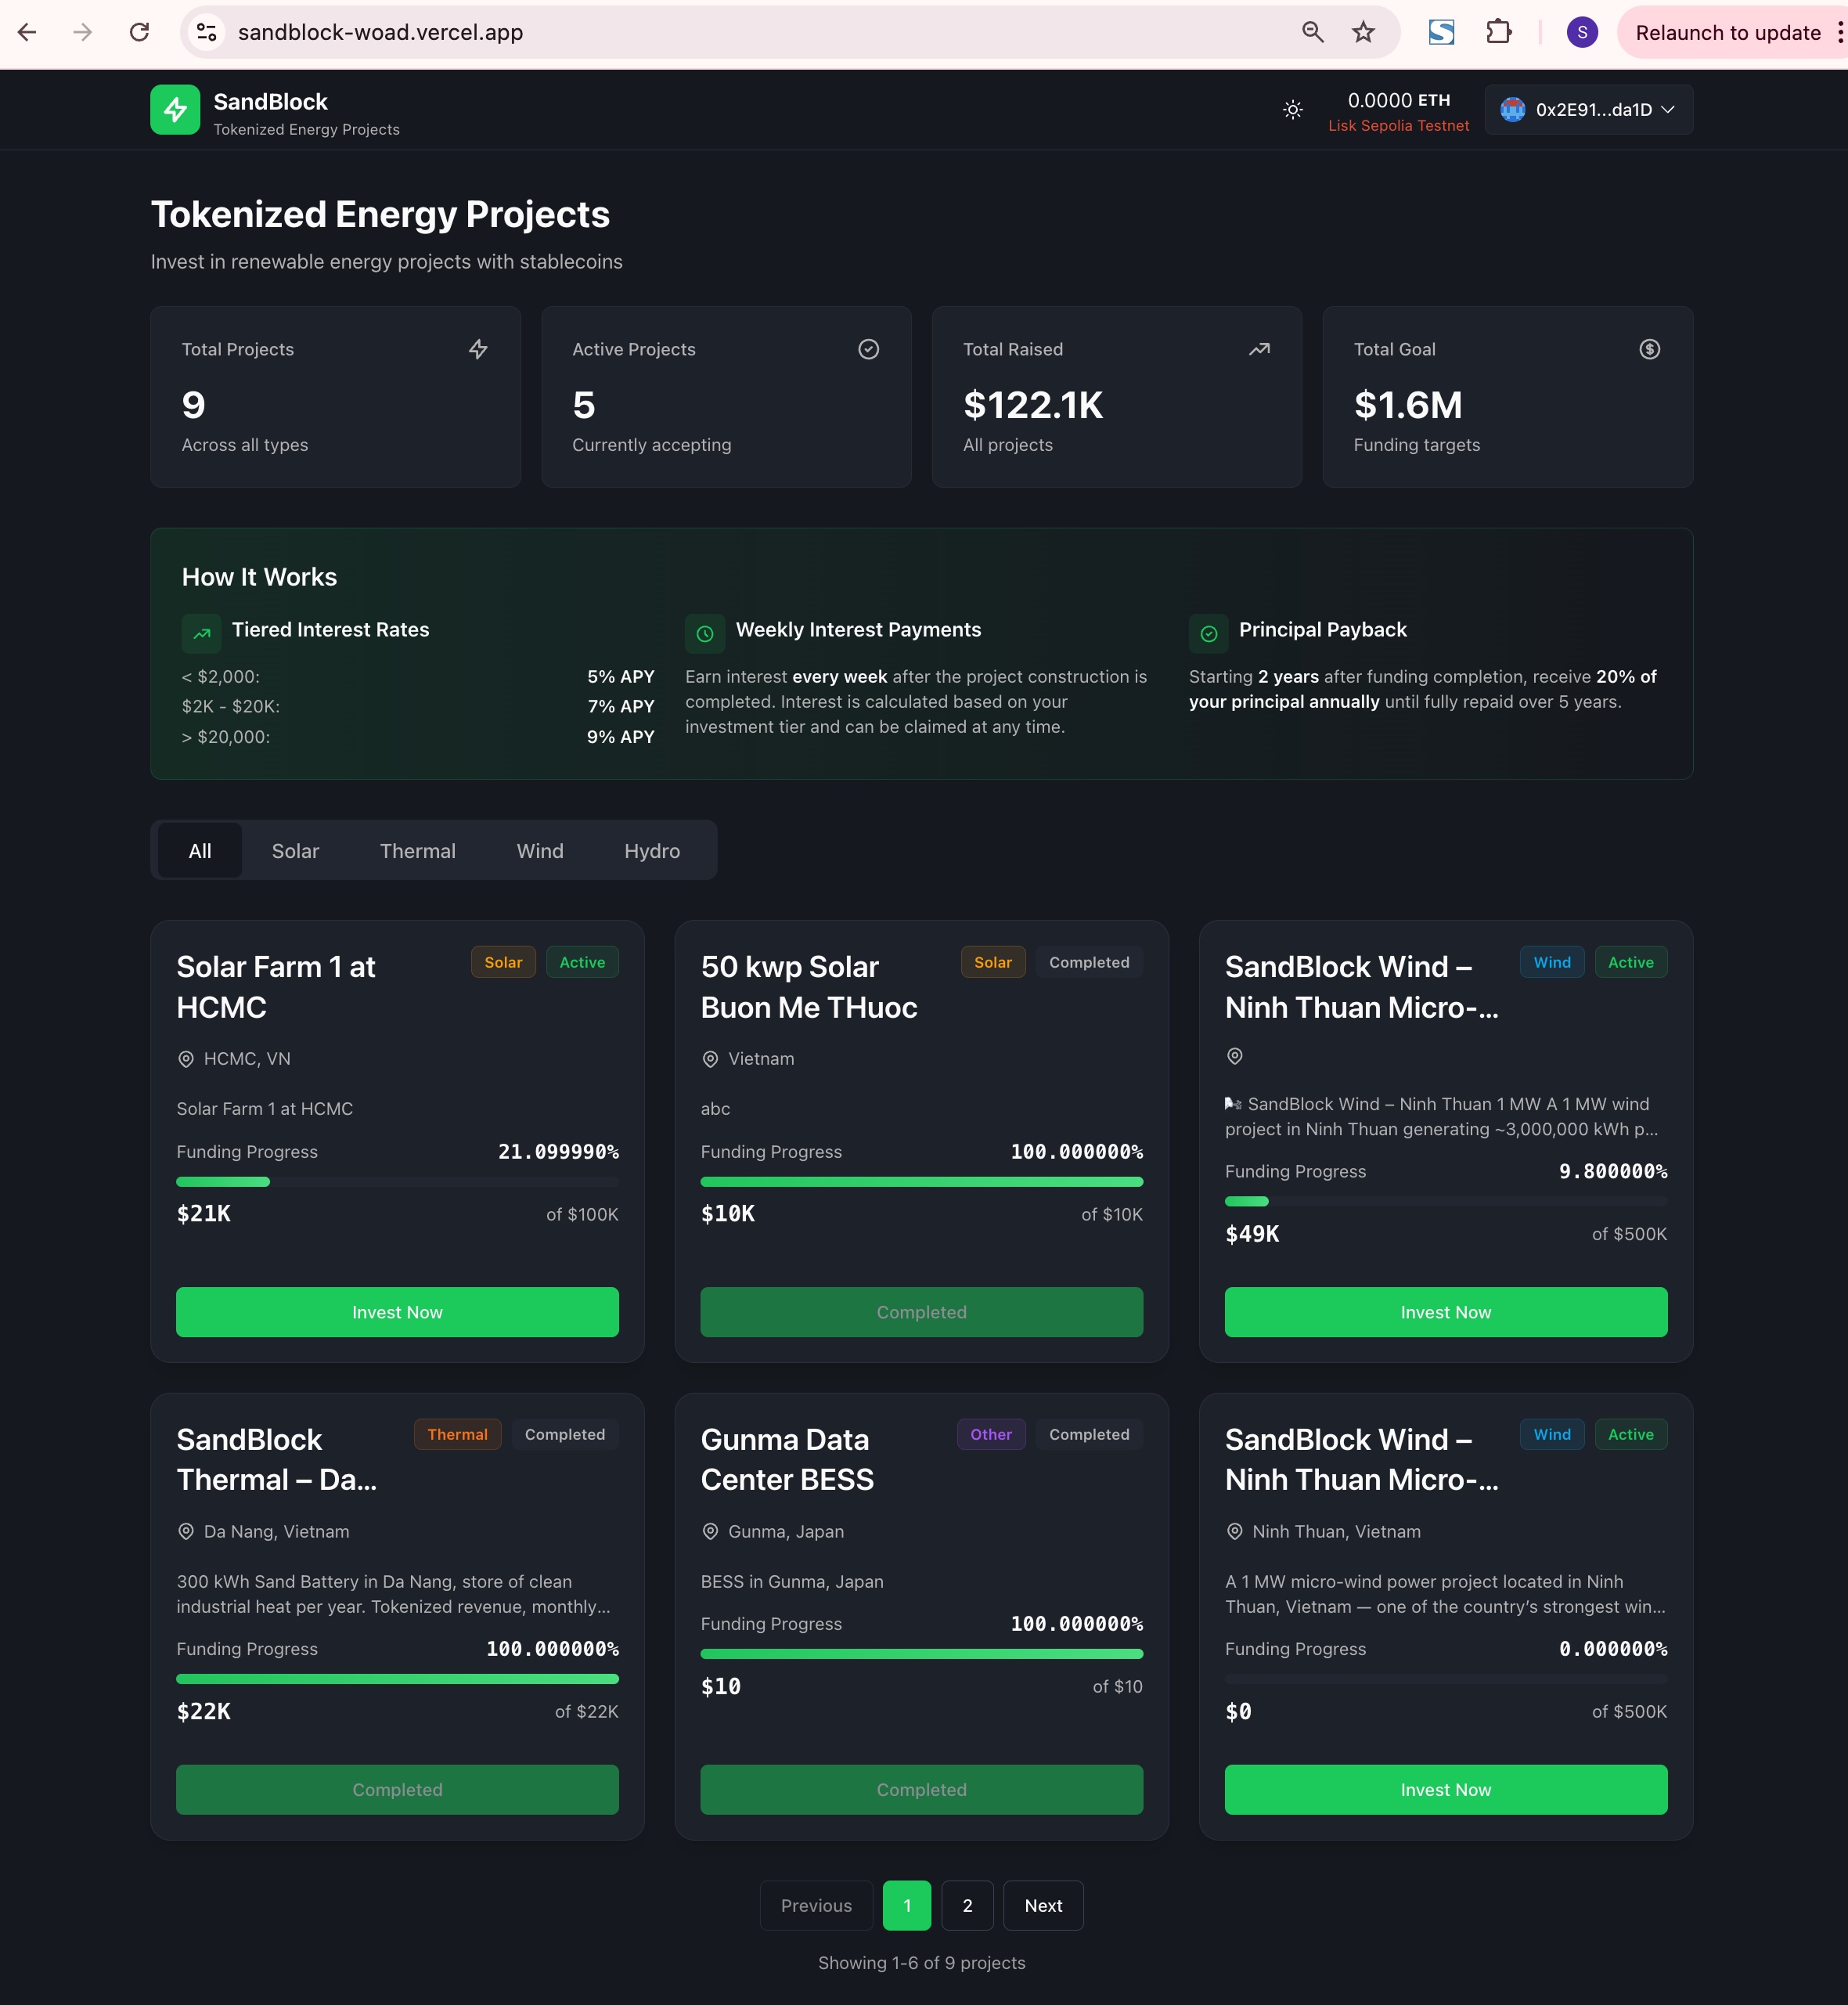Click Principal Payback check icon
The image size is (1848, 2005).
coord(1209,633)
